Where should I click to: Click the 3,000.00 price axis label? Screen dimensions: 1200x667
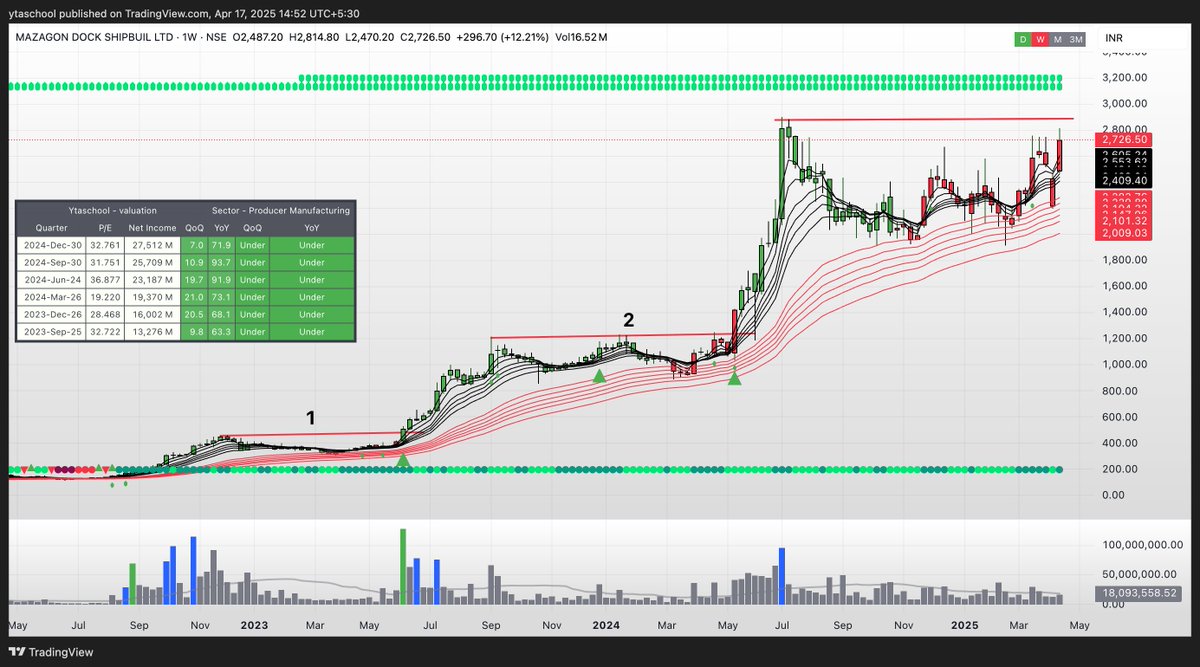pyautogui.click(x=1124, y=103)
